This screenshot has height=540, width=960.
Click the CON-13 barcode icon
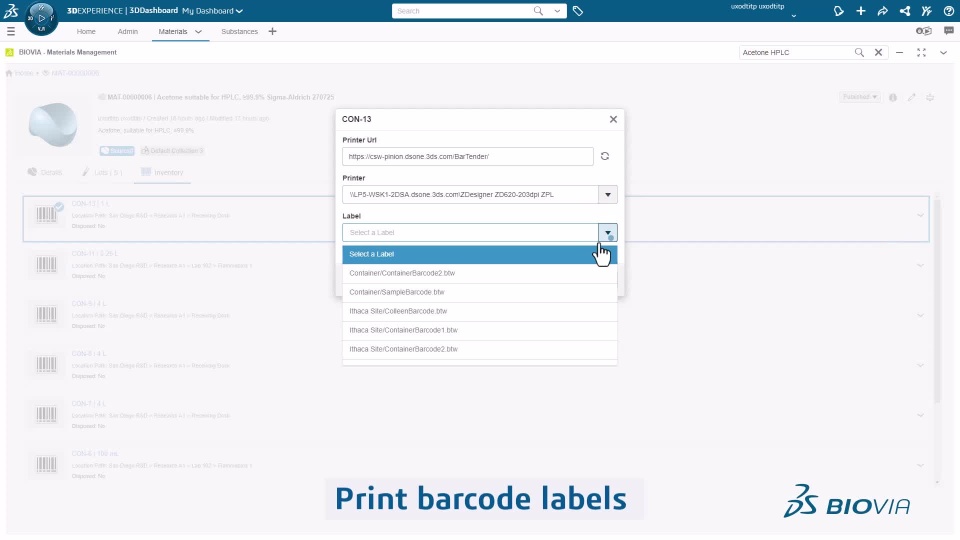pos(46,214)
